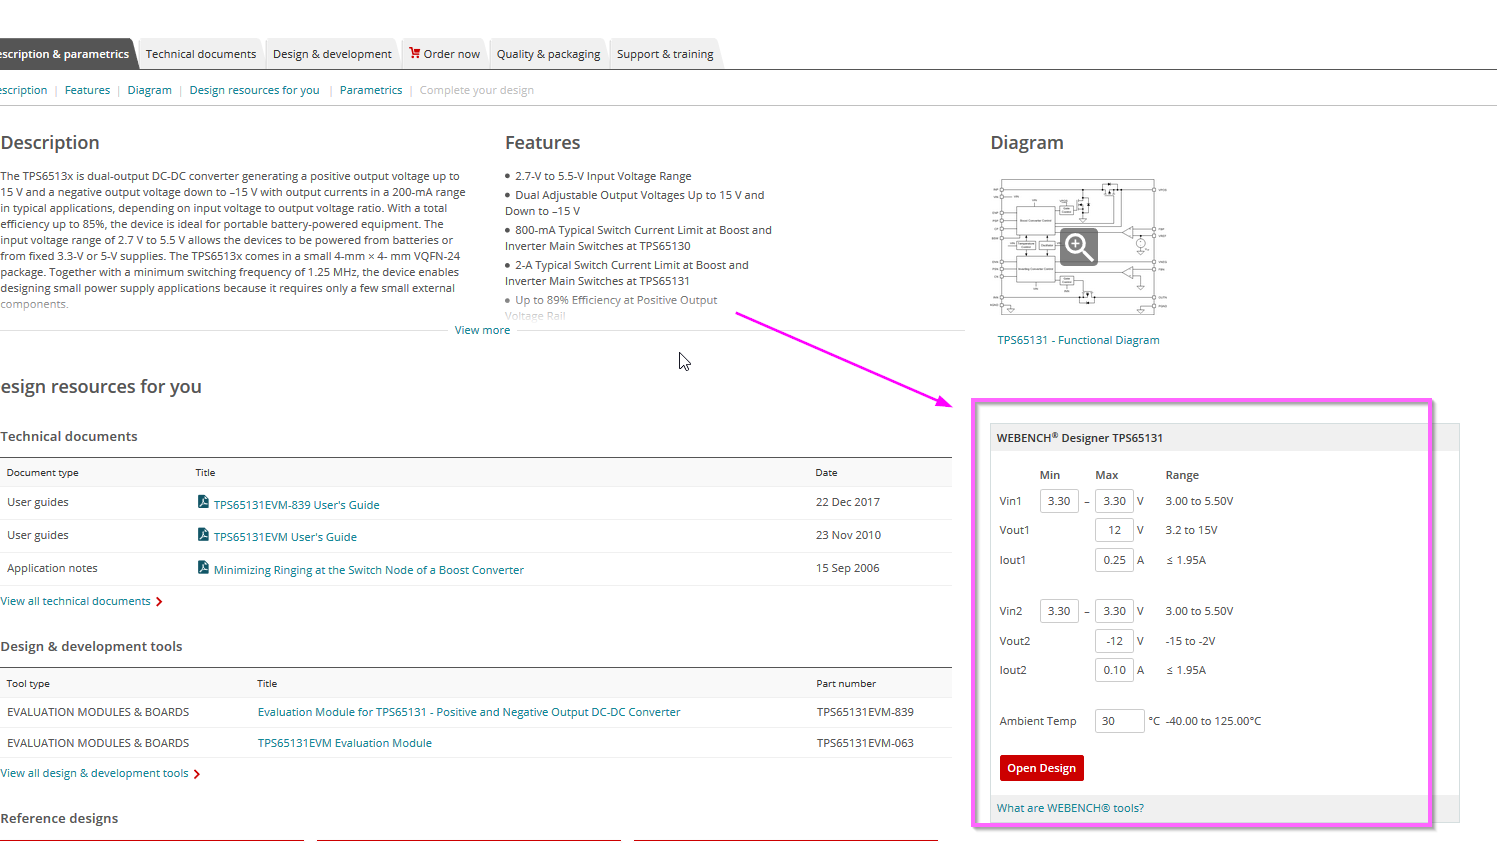
Task: Click the date 23 Nov 2010
Action: click(848, 535)
